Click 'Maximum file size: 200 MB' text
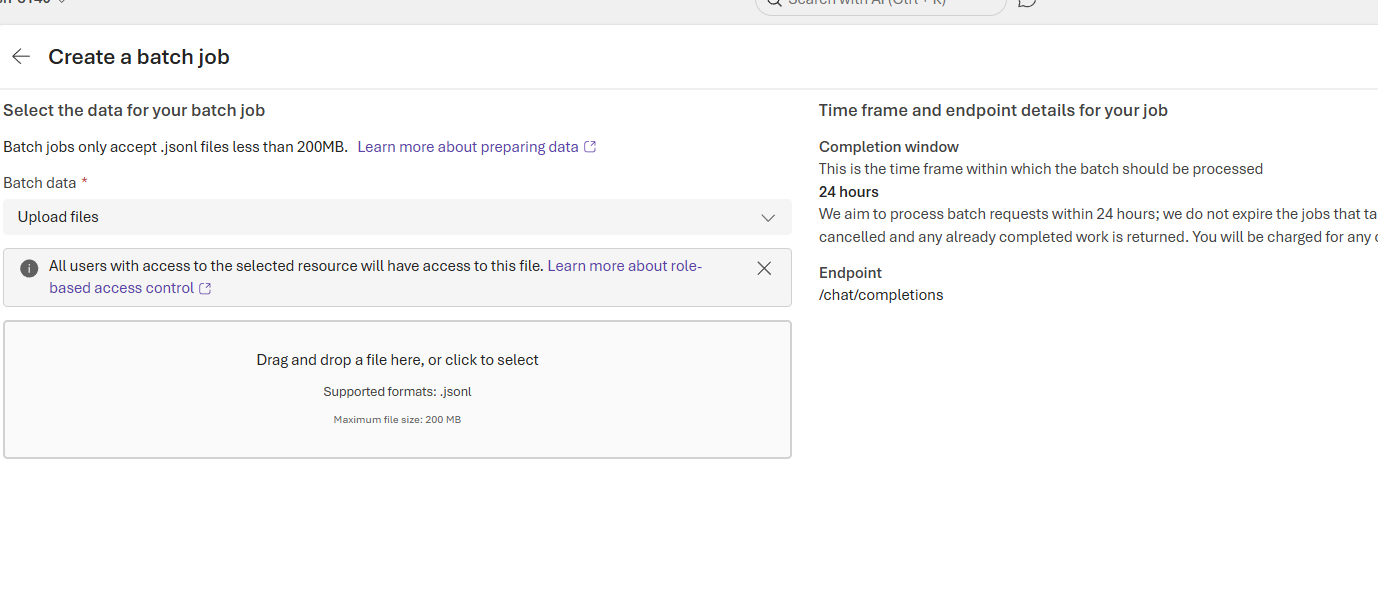The width and height of the screenshot is (1378, 591). 397,420
